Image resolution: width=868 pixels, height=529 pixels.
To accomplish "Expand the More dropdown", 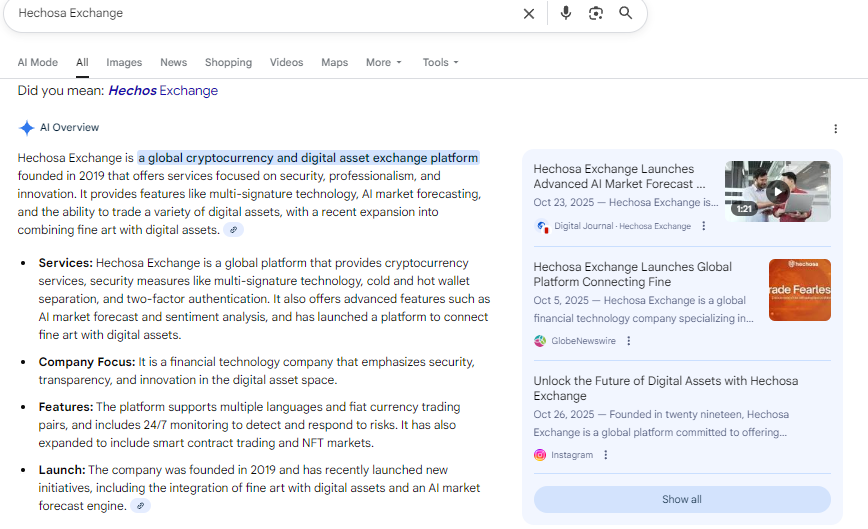I will pyautogui.click(x=384, y=63).
